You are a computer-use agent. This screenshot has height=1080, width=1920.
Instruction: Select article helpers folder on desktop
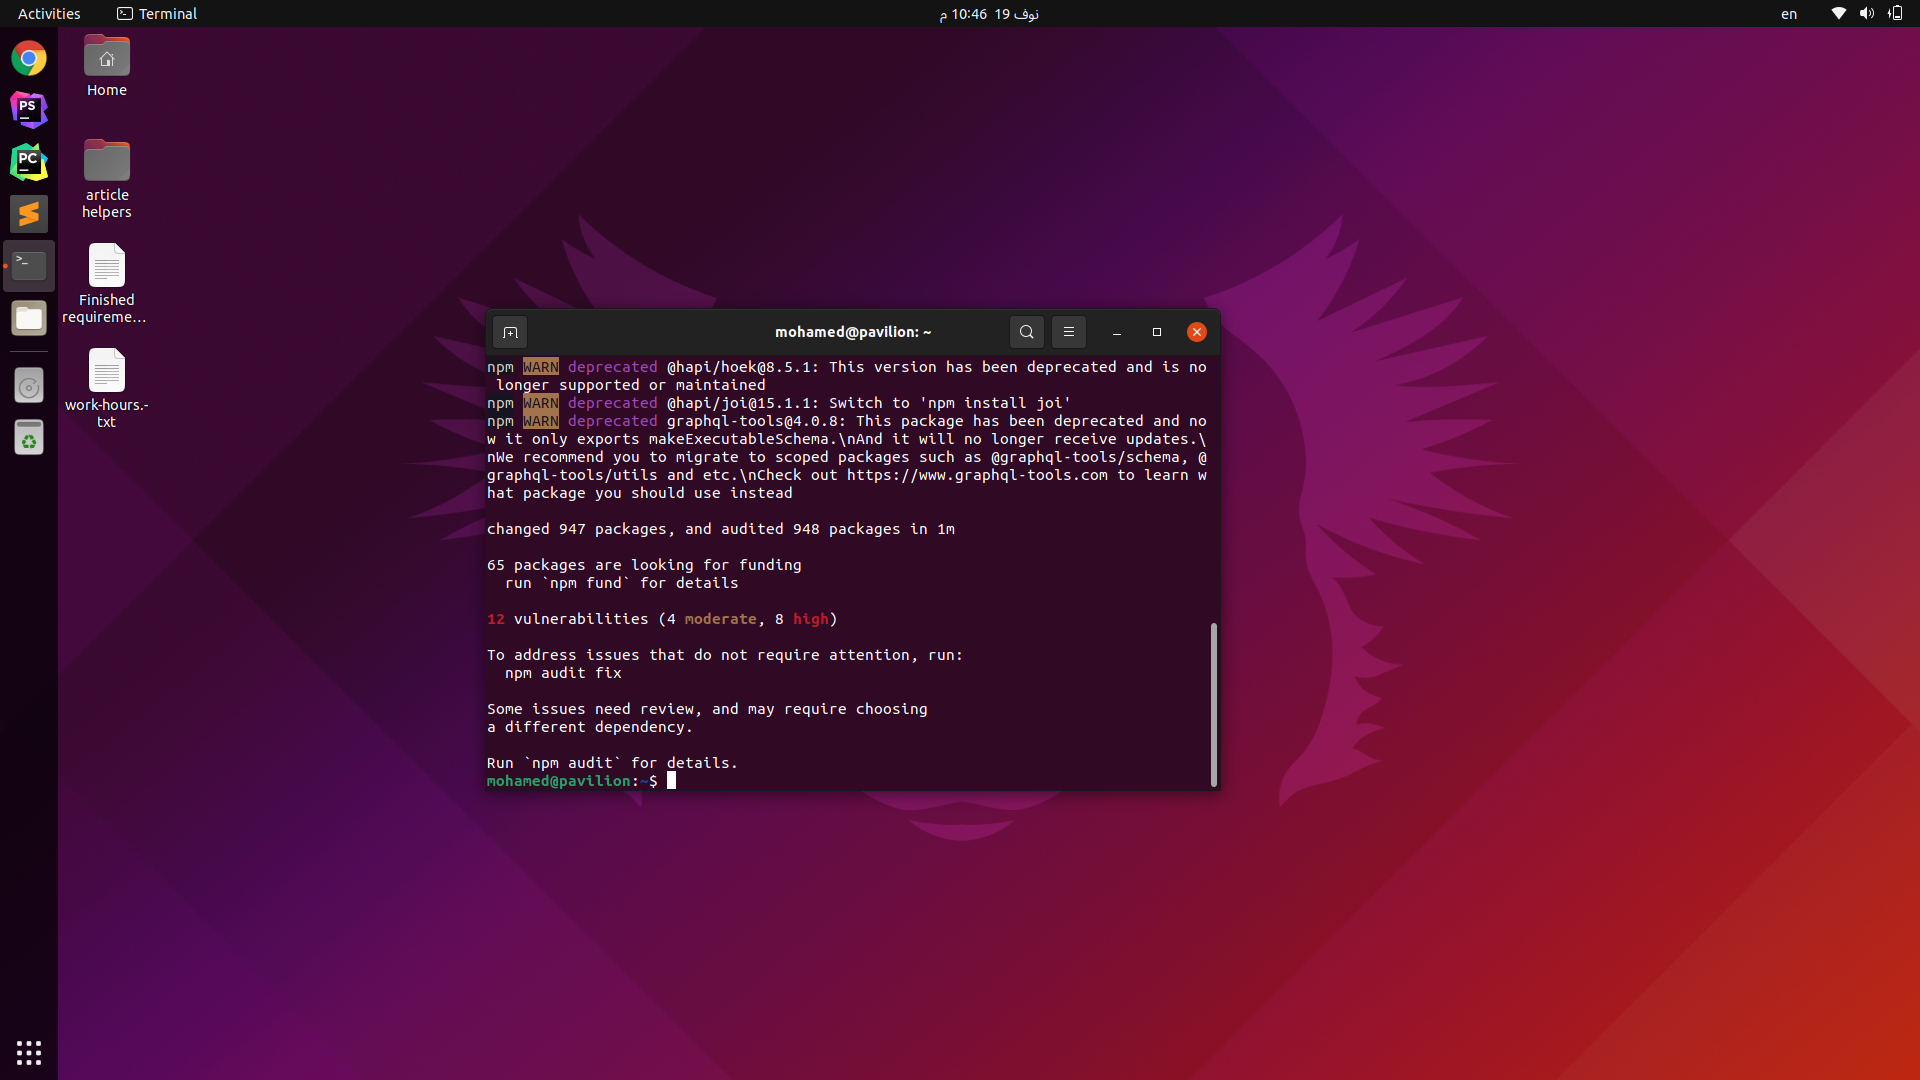(x=107, y=176)
